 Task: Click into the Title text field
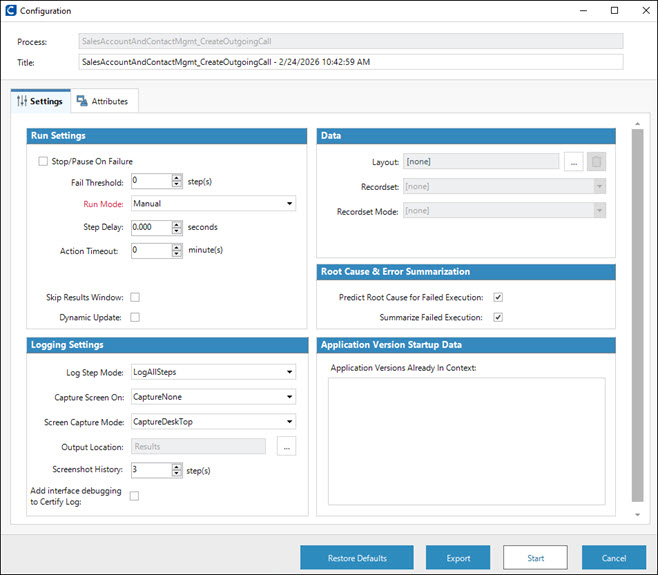point(350,62)
